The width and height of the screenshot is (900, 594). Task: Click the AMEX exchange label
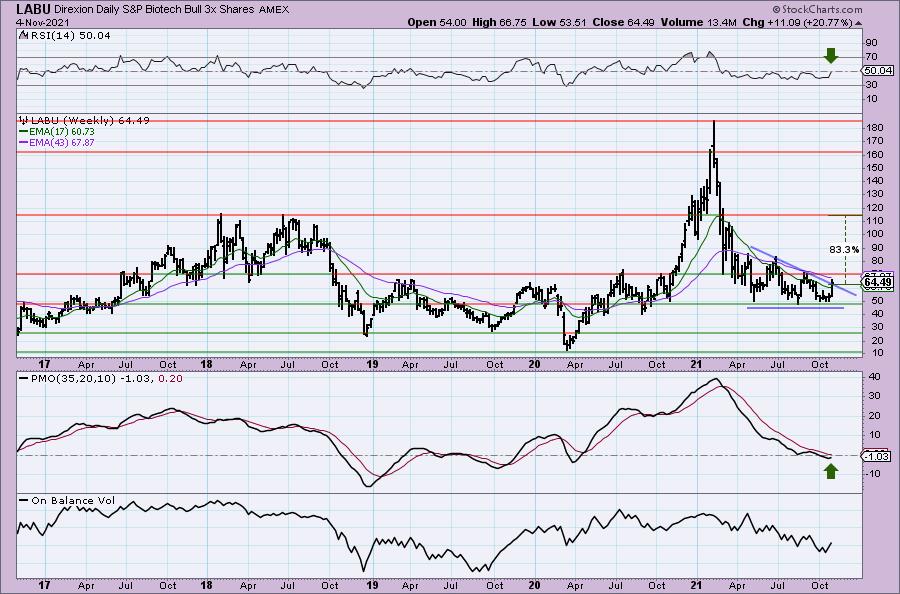(x=274, y=10)
